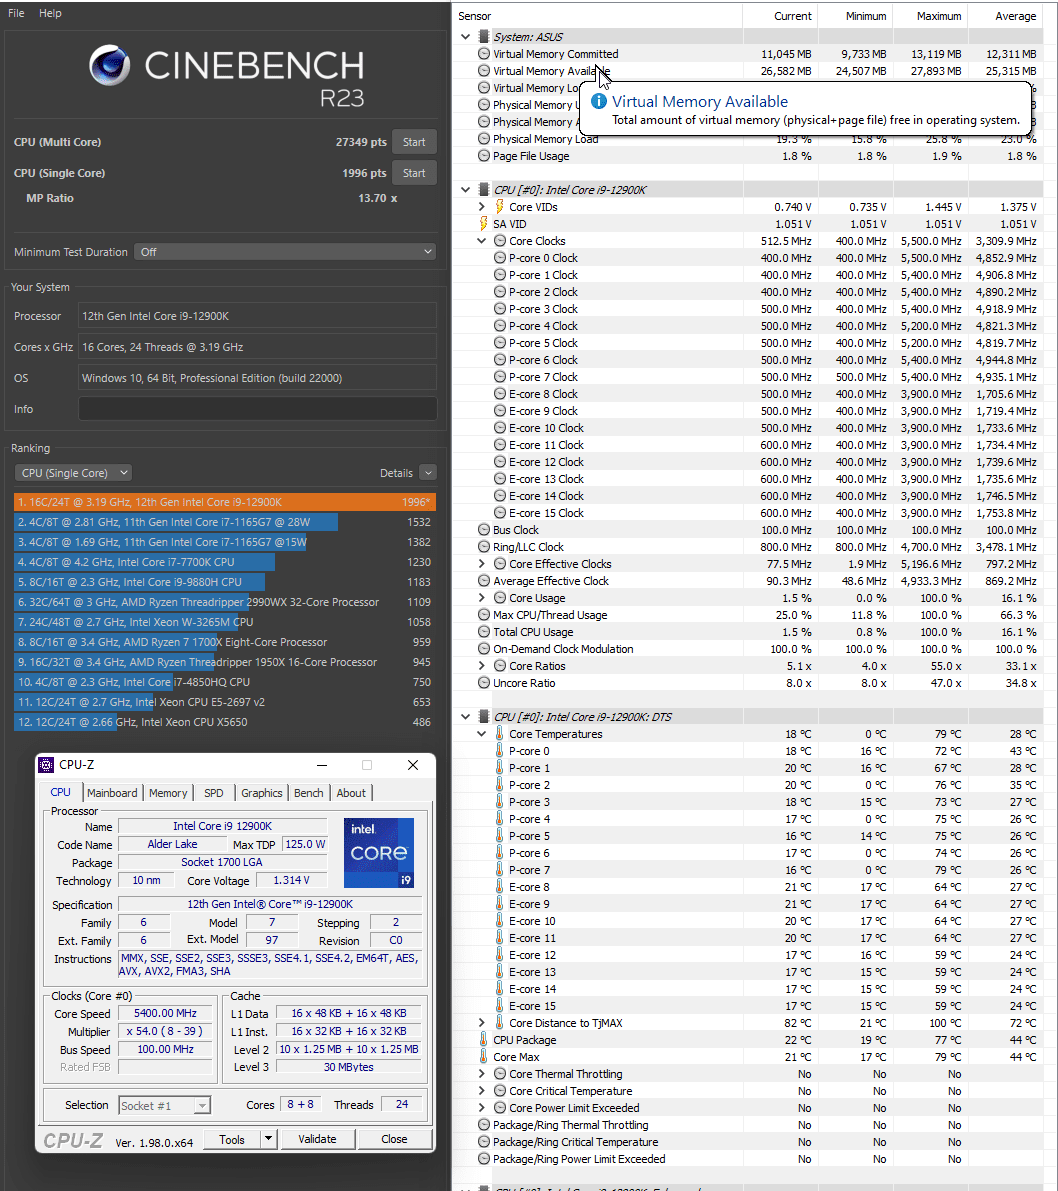Collapse the CPU DTS sensor group
Screen dimensions: 1058x1191
pyautogui.click(x=465, y=716)
